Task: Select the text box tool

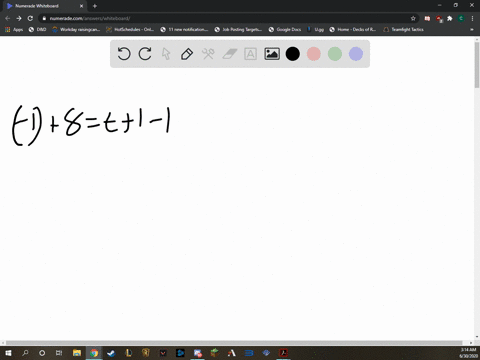Action: (x=250, y=54)
